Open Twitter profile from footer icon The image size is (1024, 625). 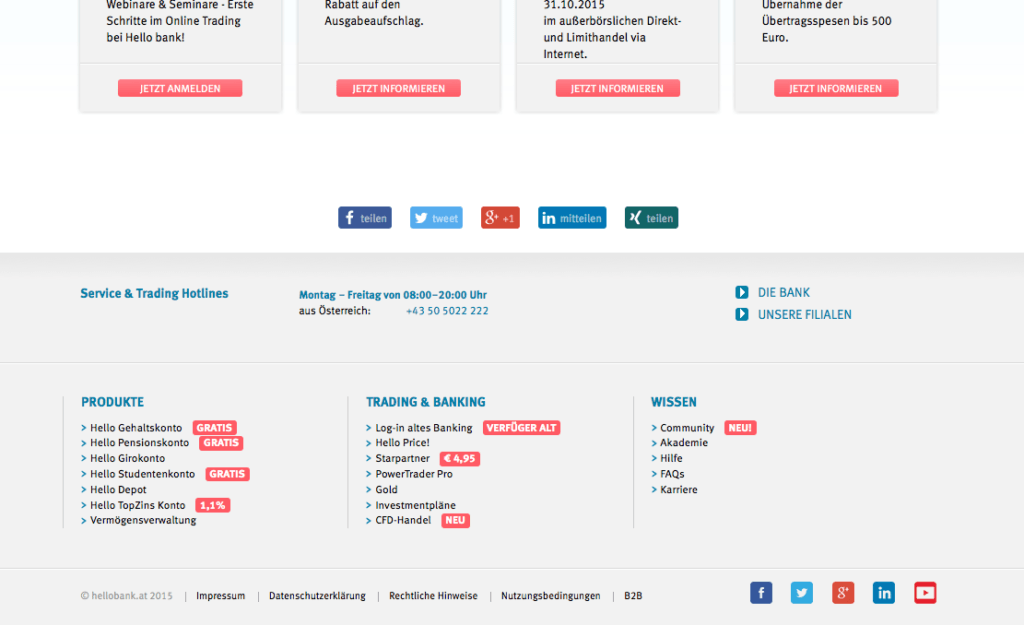(x=802, y=593)
